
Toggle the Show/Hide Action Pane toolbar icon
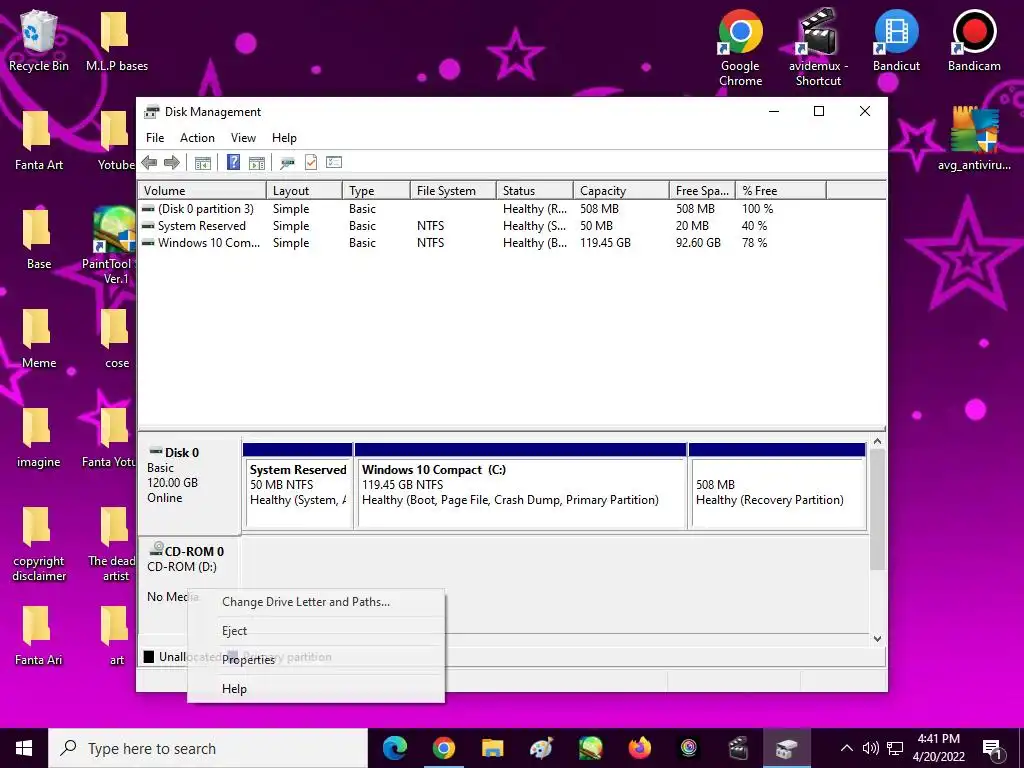tap(257, 163)
